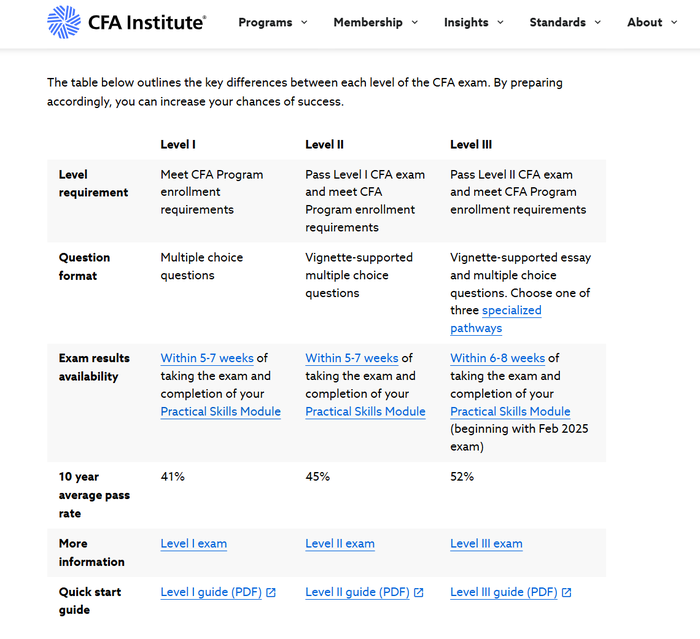Download the Level I guide (PDF)
The width and height of the screenshot is (700, 639).
(x=210, y=592)
